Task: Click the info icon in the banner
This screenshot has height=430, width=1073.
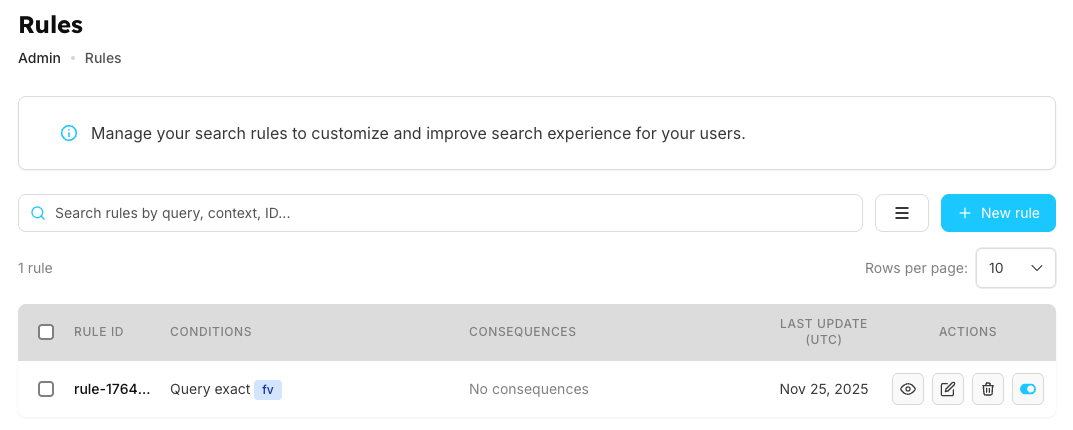Action: tap(69, 133)
